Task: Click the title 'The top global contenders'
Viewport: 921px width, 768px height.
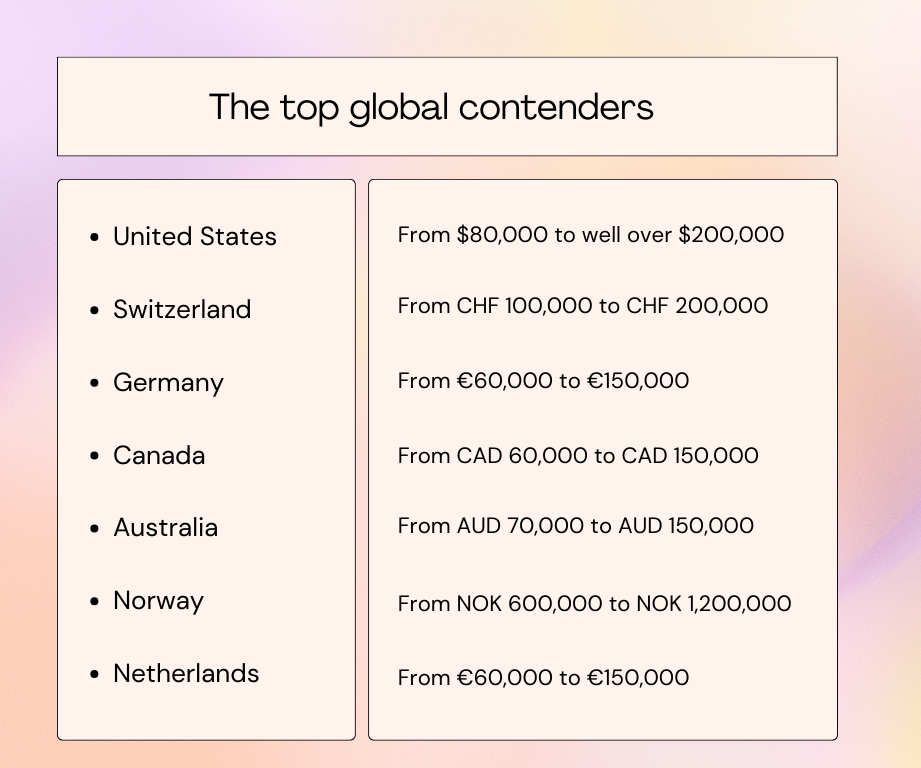Action: tap(431, 108)
